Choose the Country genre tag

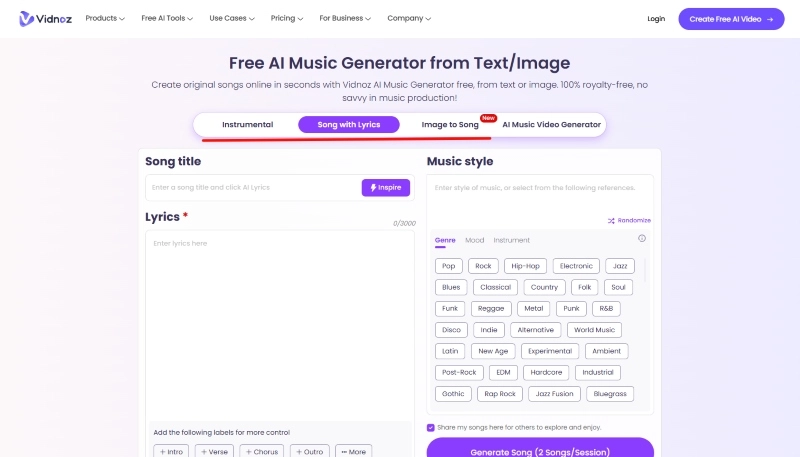point(544,287)
